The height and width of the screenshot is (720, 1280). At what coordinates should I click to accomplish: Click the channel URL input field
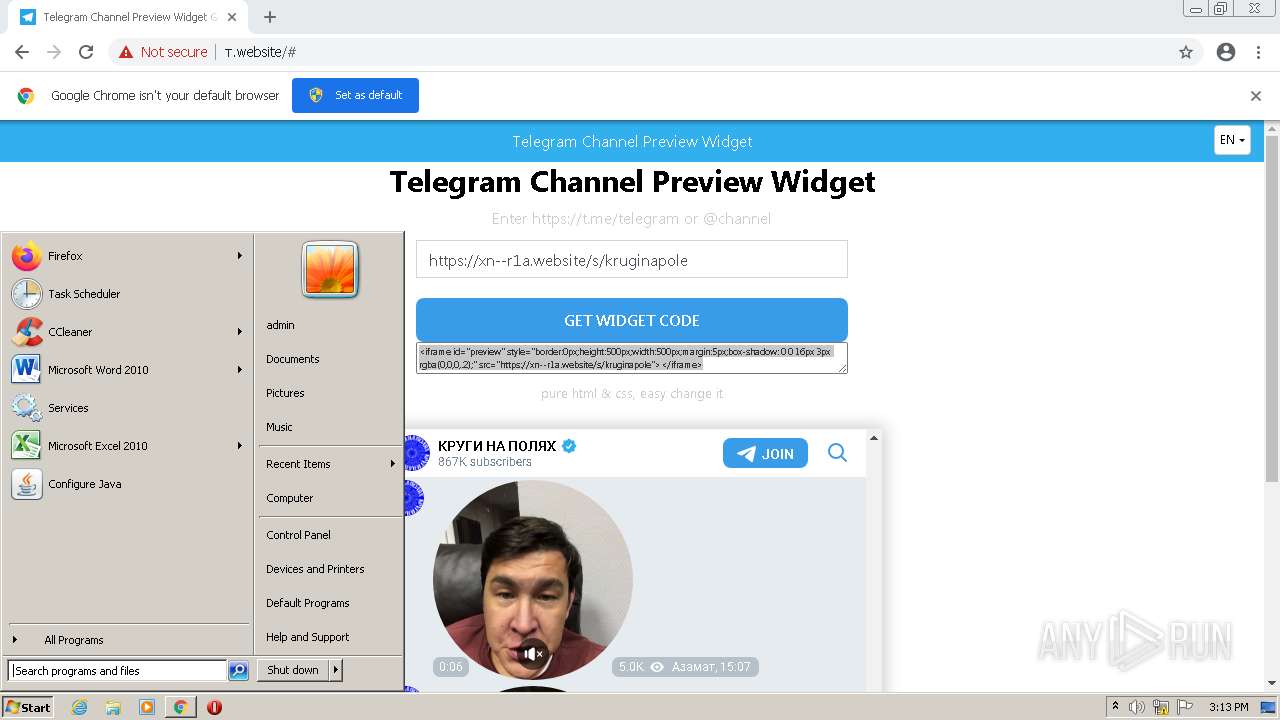pos(632,260)
